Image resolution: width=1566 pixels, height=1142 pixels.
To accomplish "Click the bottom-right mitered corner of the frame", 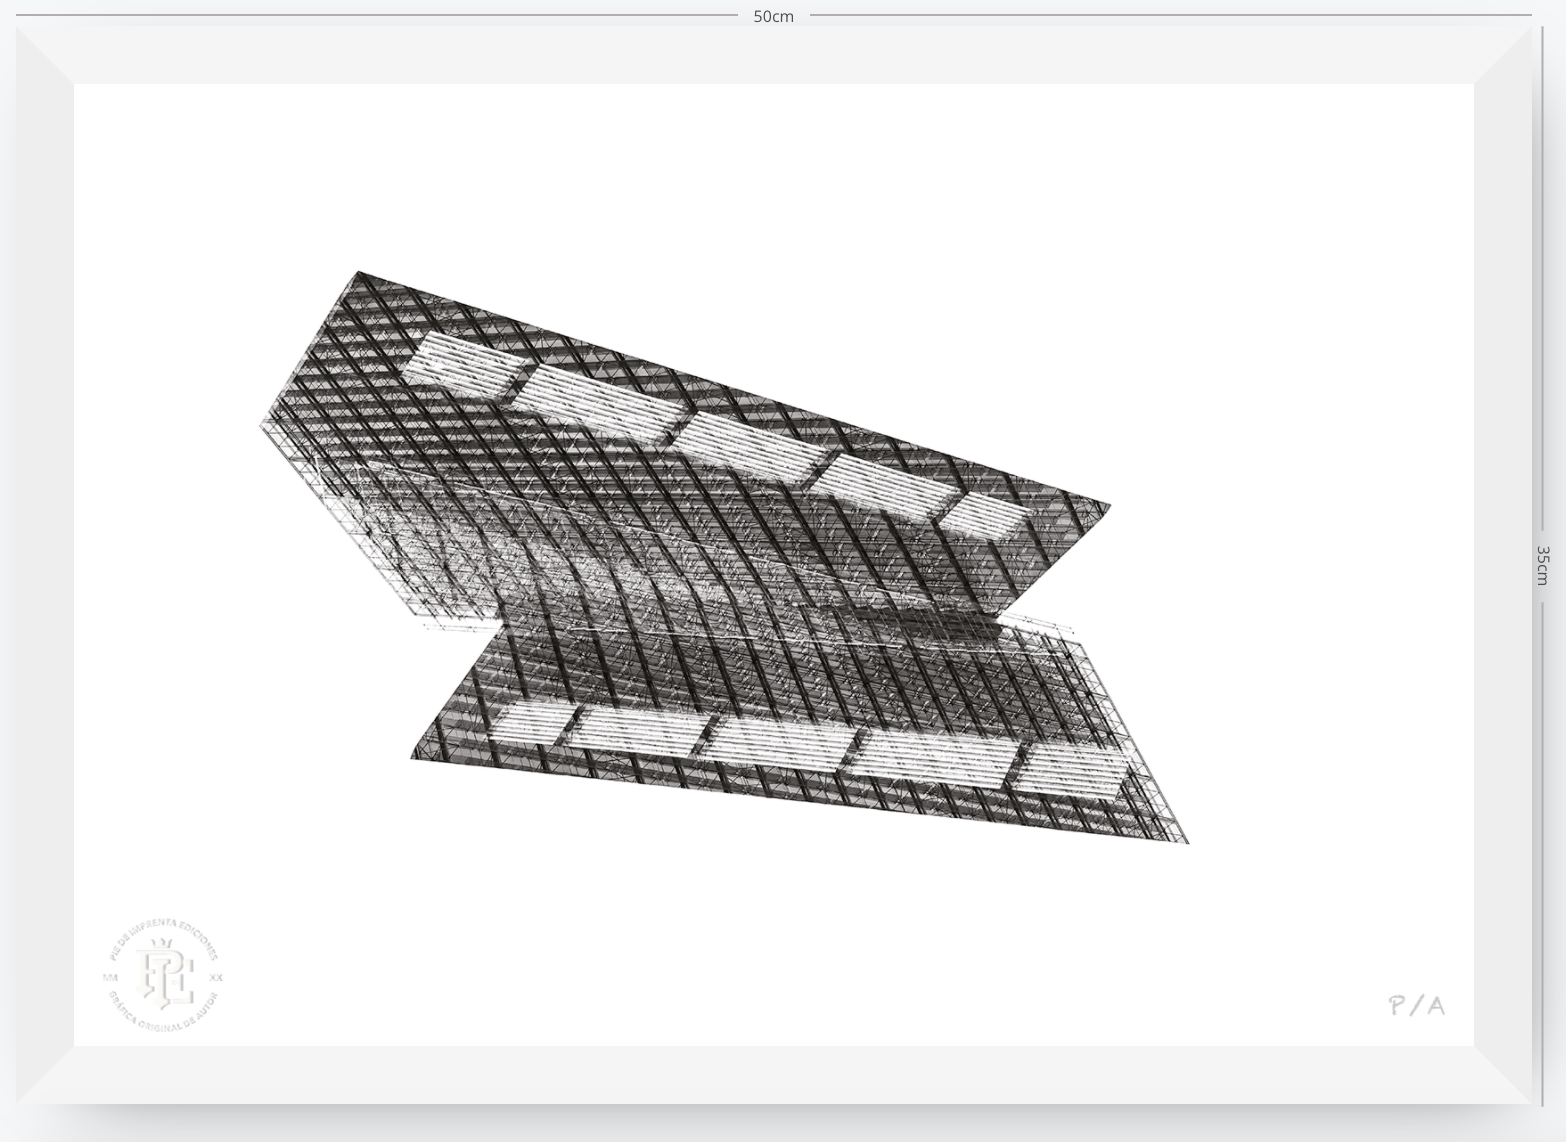I will pos(1502,1075).
